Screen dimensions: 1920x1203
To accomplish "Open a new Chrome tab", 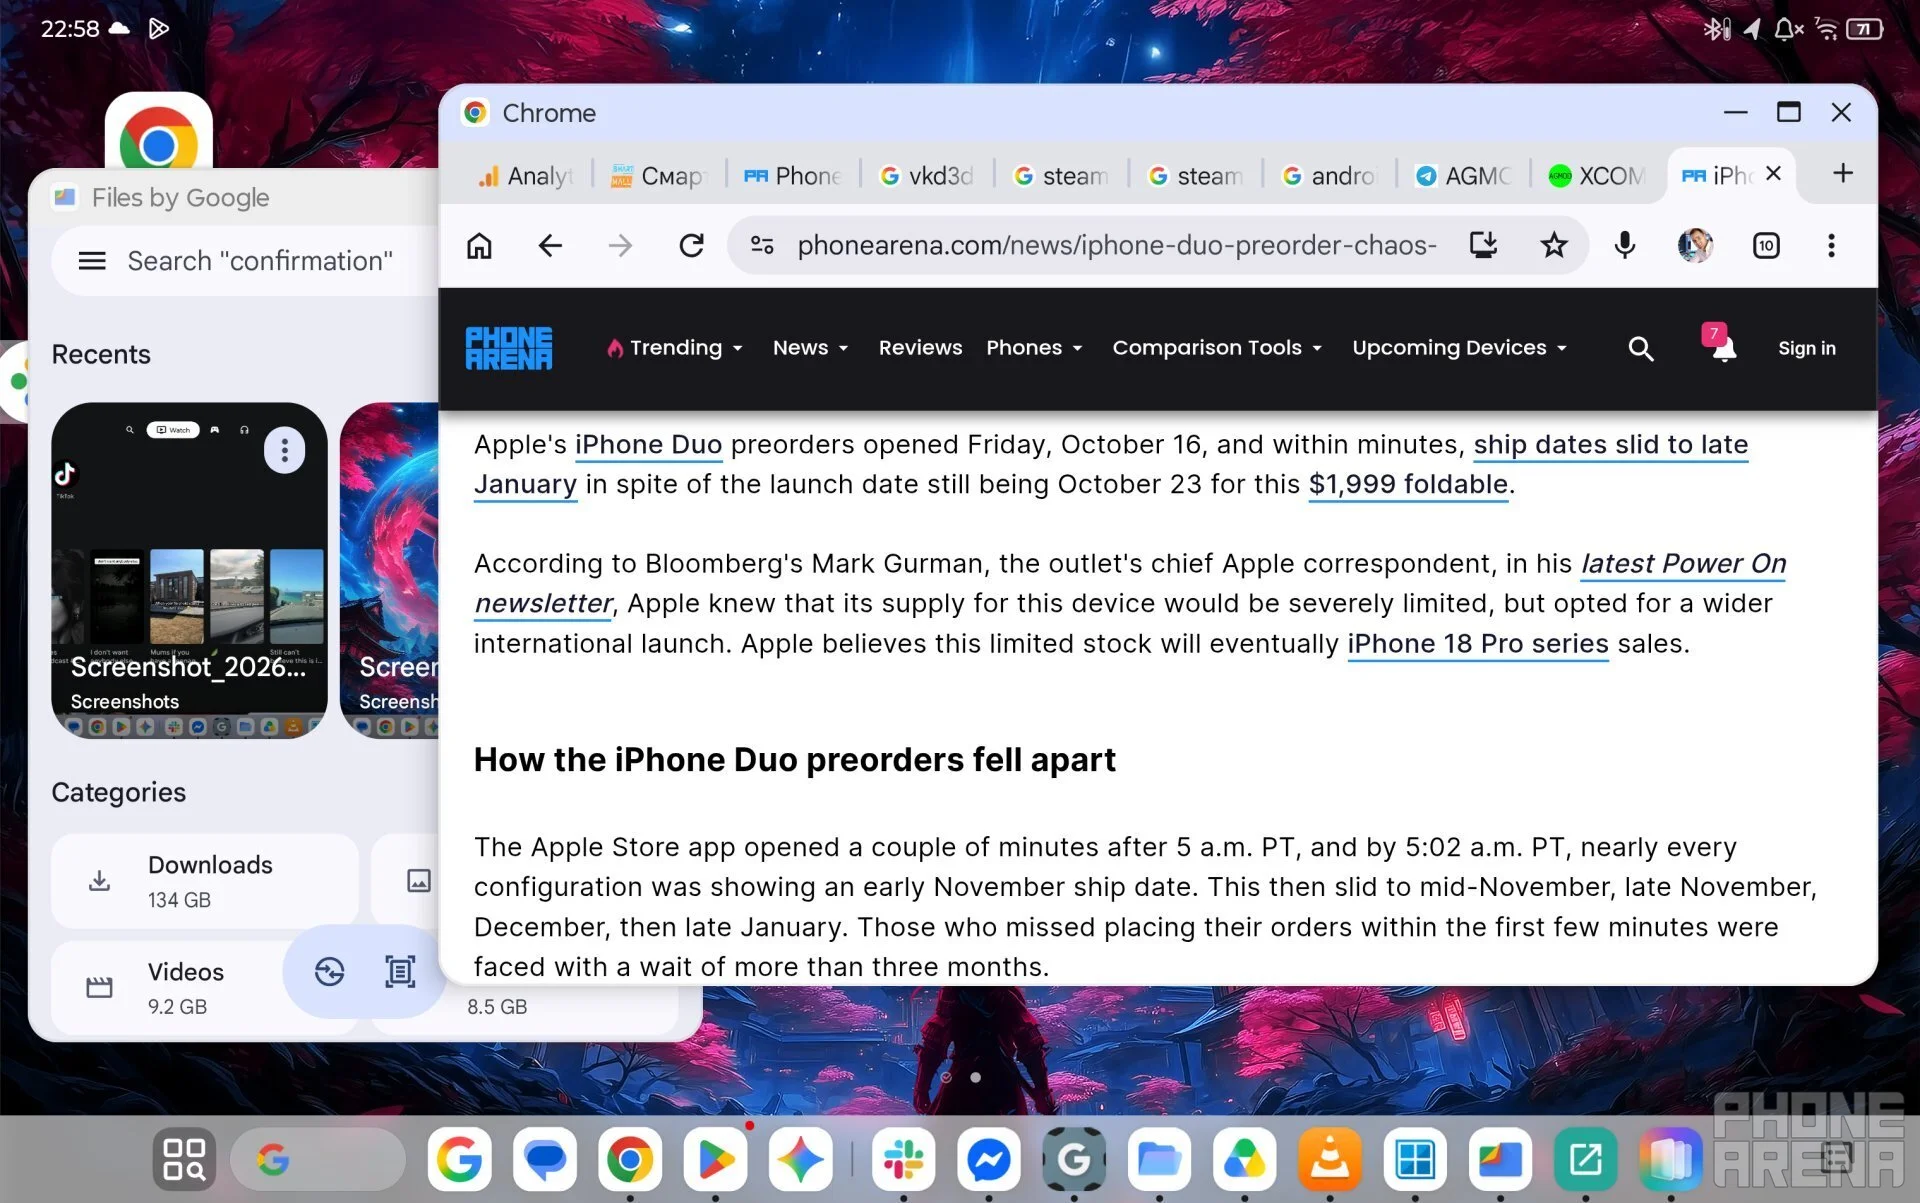I will [x=1842, y=174].
